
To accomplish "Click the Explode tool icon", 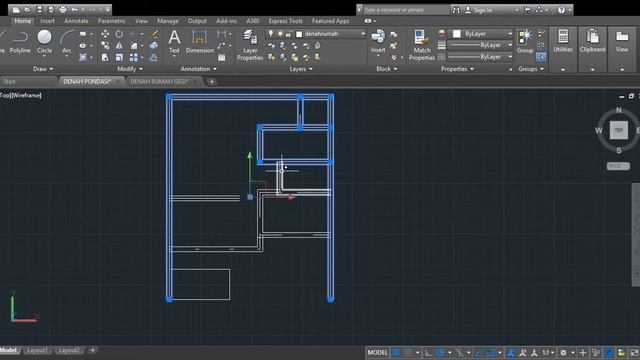I will tap(154, 46).
